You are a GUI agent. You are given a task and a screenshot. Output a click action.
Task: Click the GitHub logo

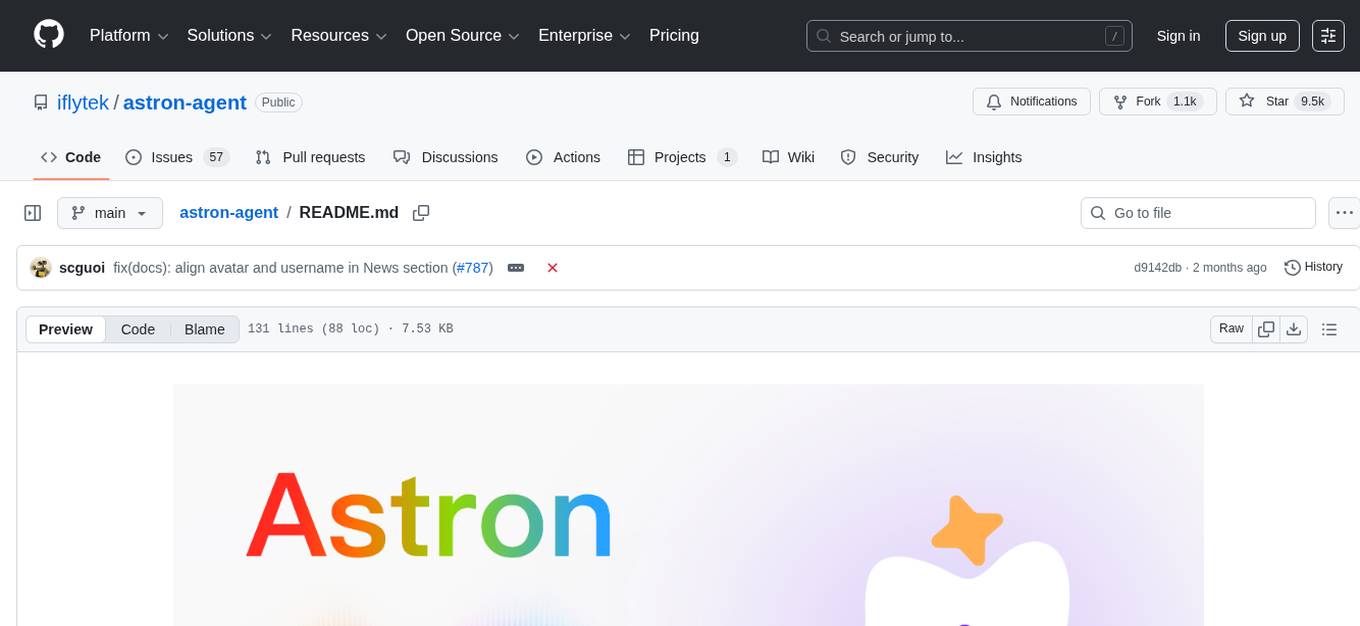[x=48, y=35]
